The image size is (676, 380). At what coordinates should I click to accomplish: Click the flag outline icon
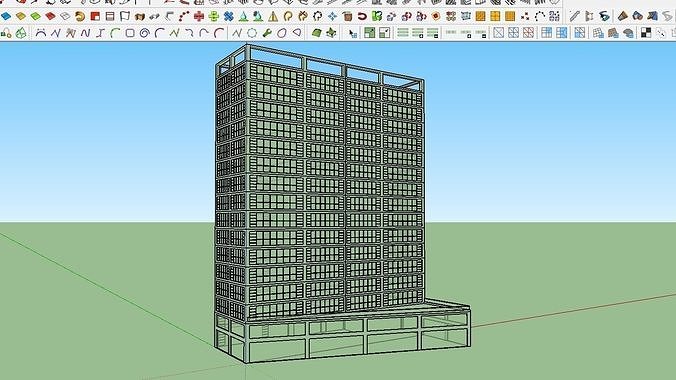pyautogui.click(x=125, y=16)
